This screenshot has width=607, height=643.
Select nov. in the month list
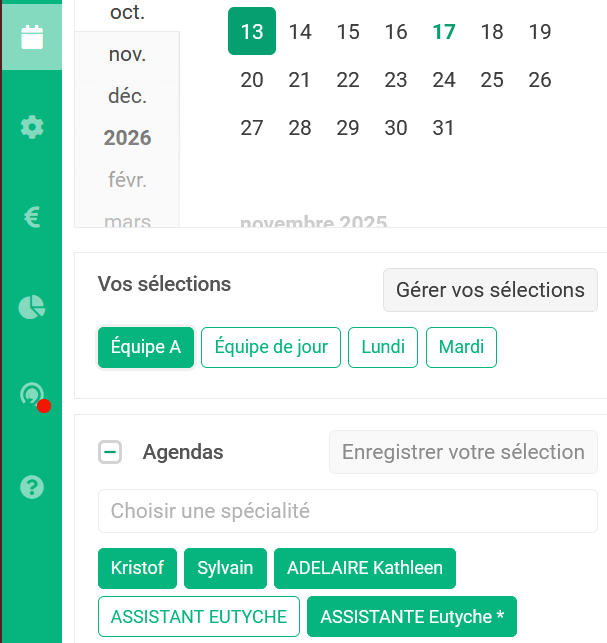pyautogui.click(x=127, y=54)
